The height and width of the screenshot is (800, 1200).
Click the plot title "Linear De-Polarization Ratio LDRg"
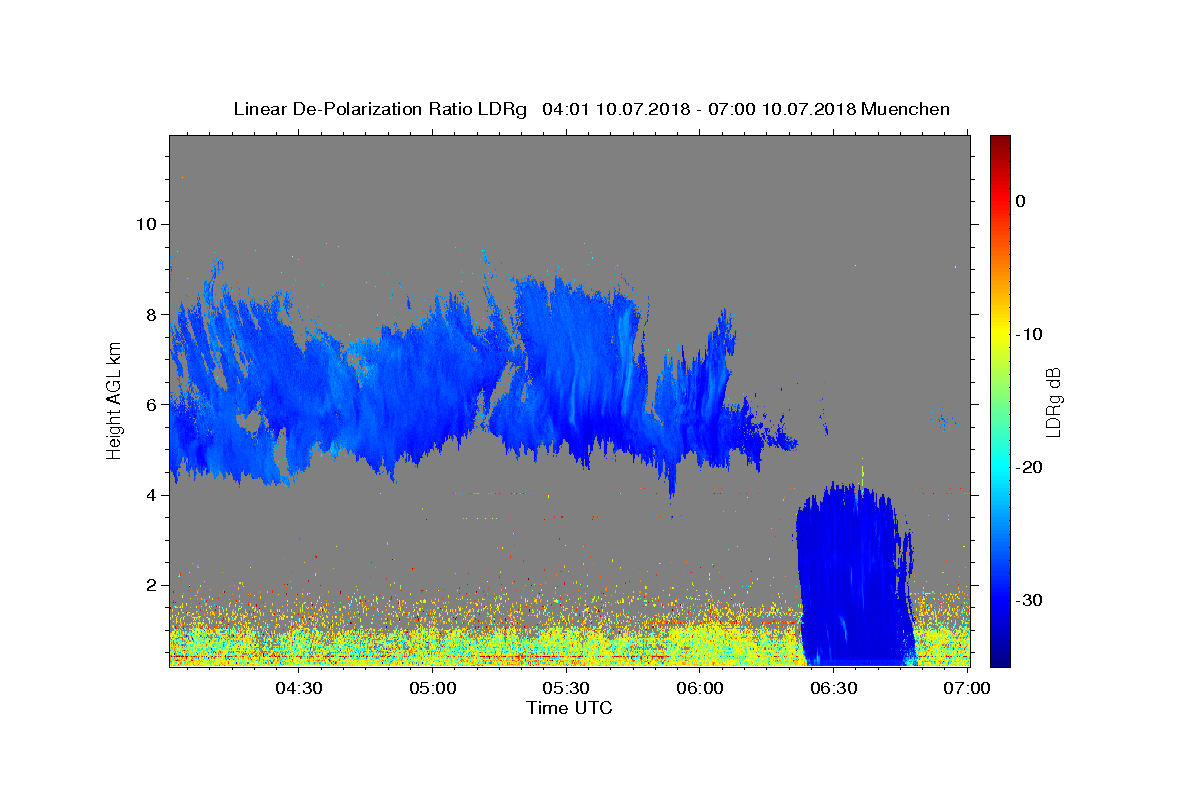pos(379,109)
